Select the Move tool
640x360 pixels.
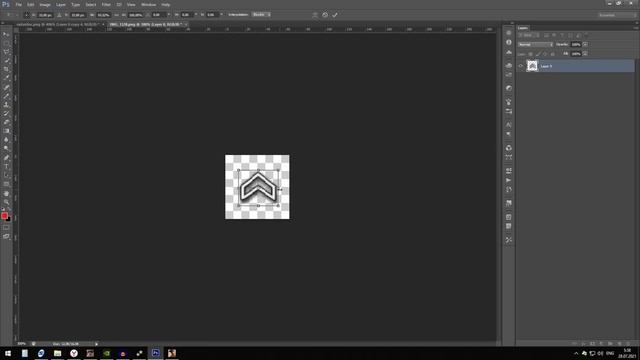(6, 34)
